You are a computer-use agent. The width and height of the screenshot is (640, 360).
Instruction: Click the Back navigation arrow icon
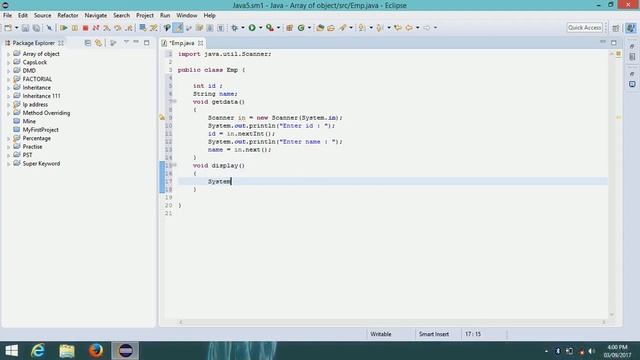409,28
